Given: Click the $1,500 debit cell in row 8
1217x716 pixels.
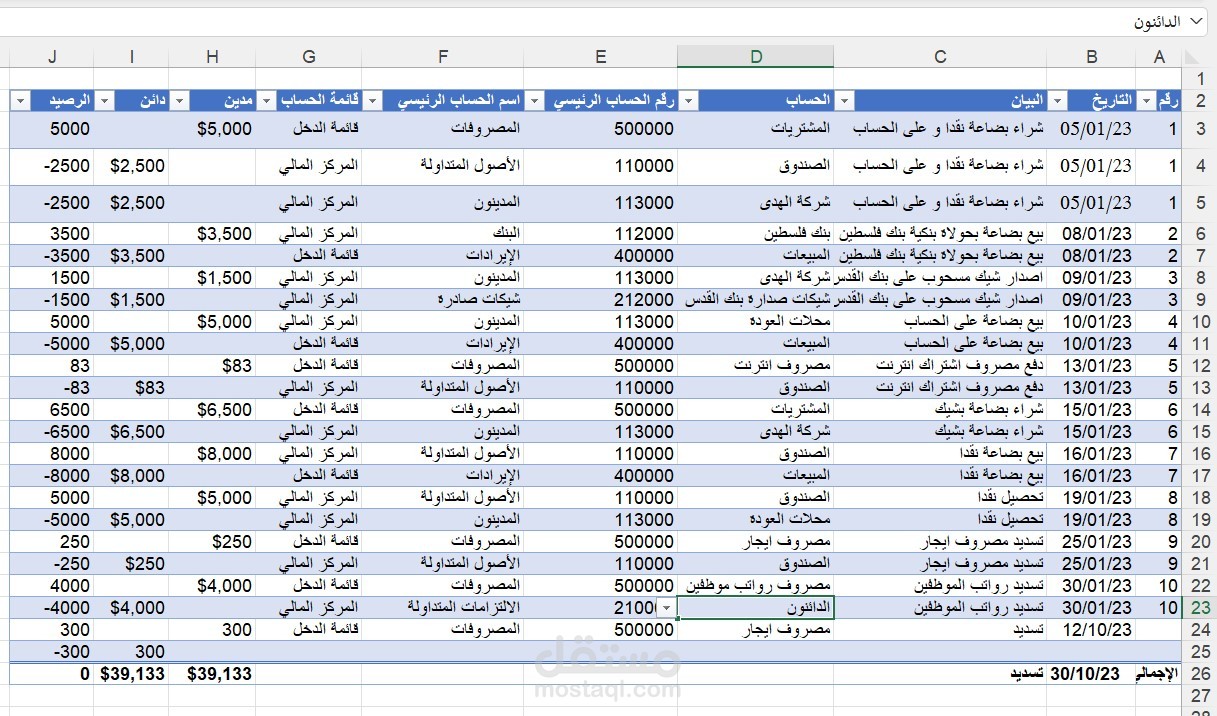Looking at the screenshot, I should tap(212, 278).
